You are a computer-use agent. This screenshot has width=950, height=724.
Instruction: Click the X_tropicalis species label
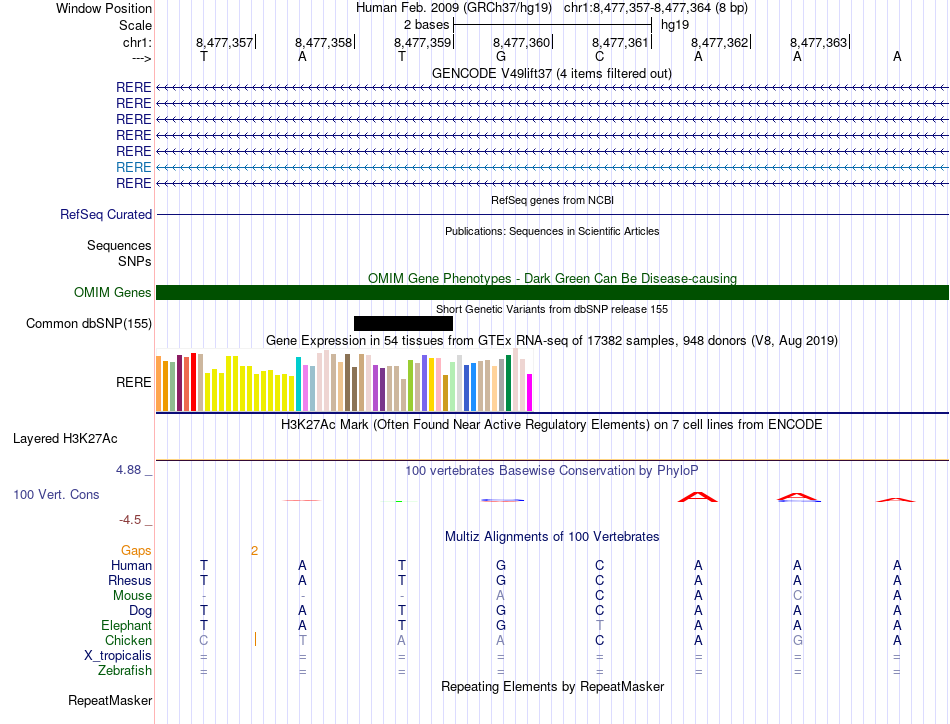118,656
